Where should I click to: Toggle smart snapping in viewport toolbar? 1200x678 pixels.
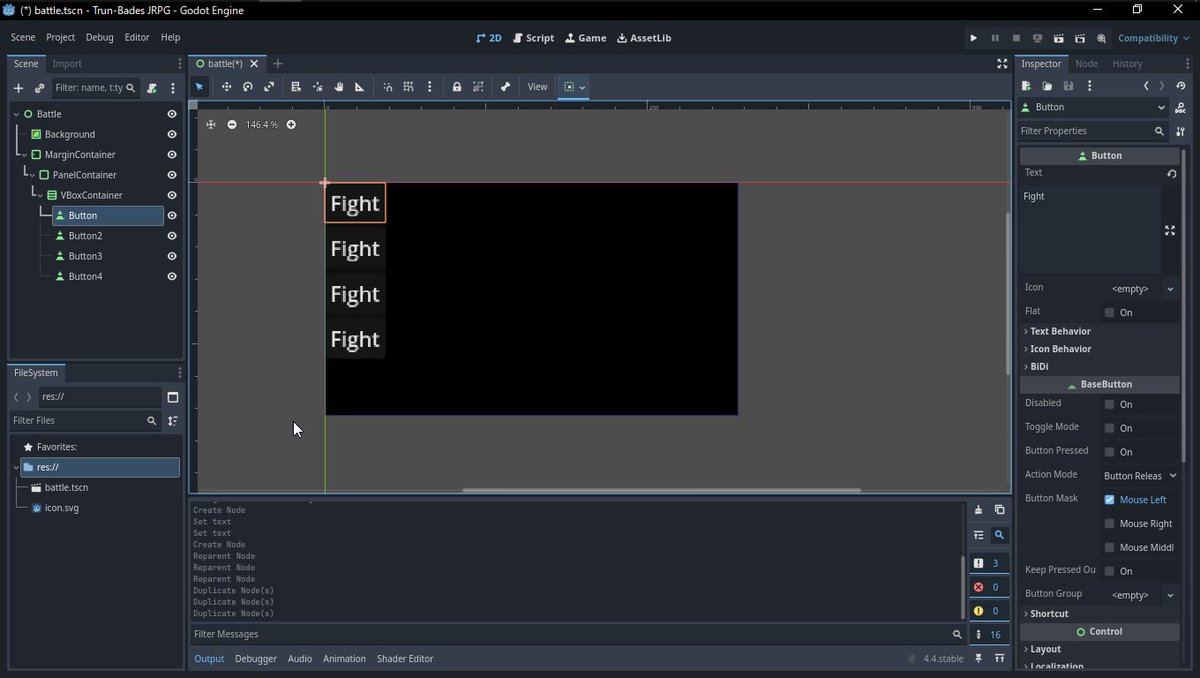click(388, 87)
